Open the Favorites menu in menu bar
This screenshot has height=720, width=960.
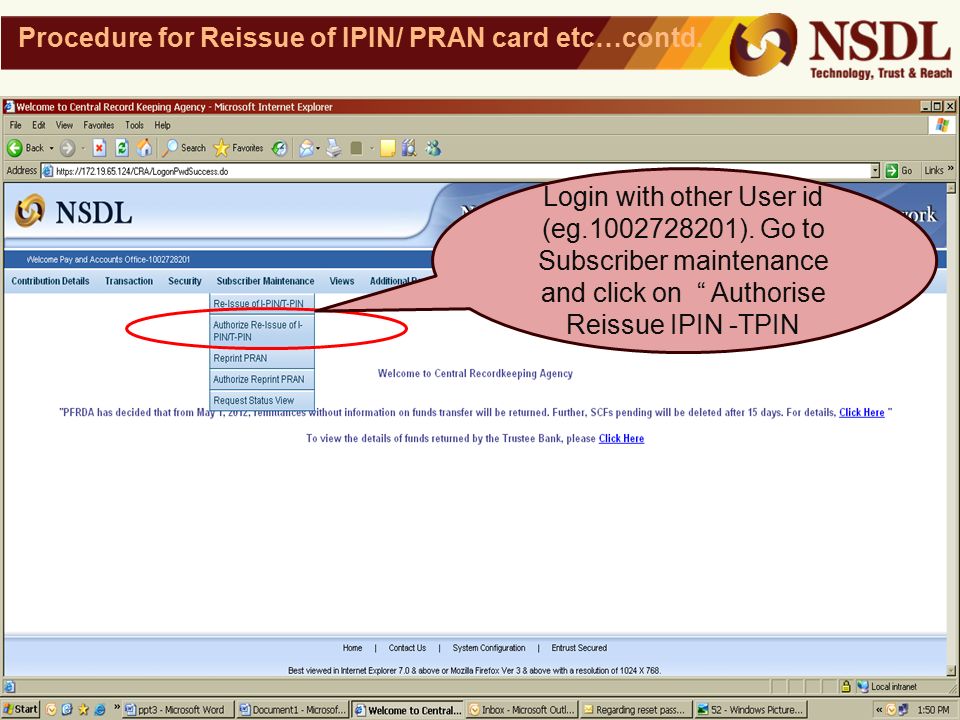tap(99, 125)
